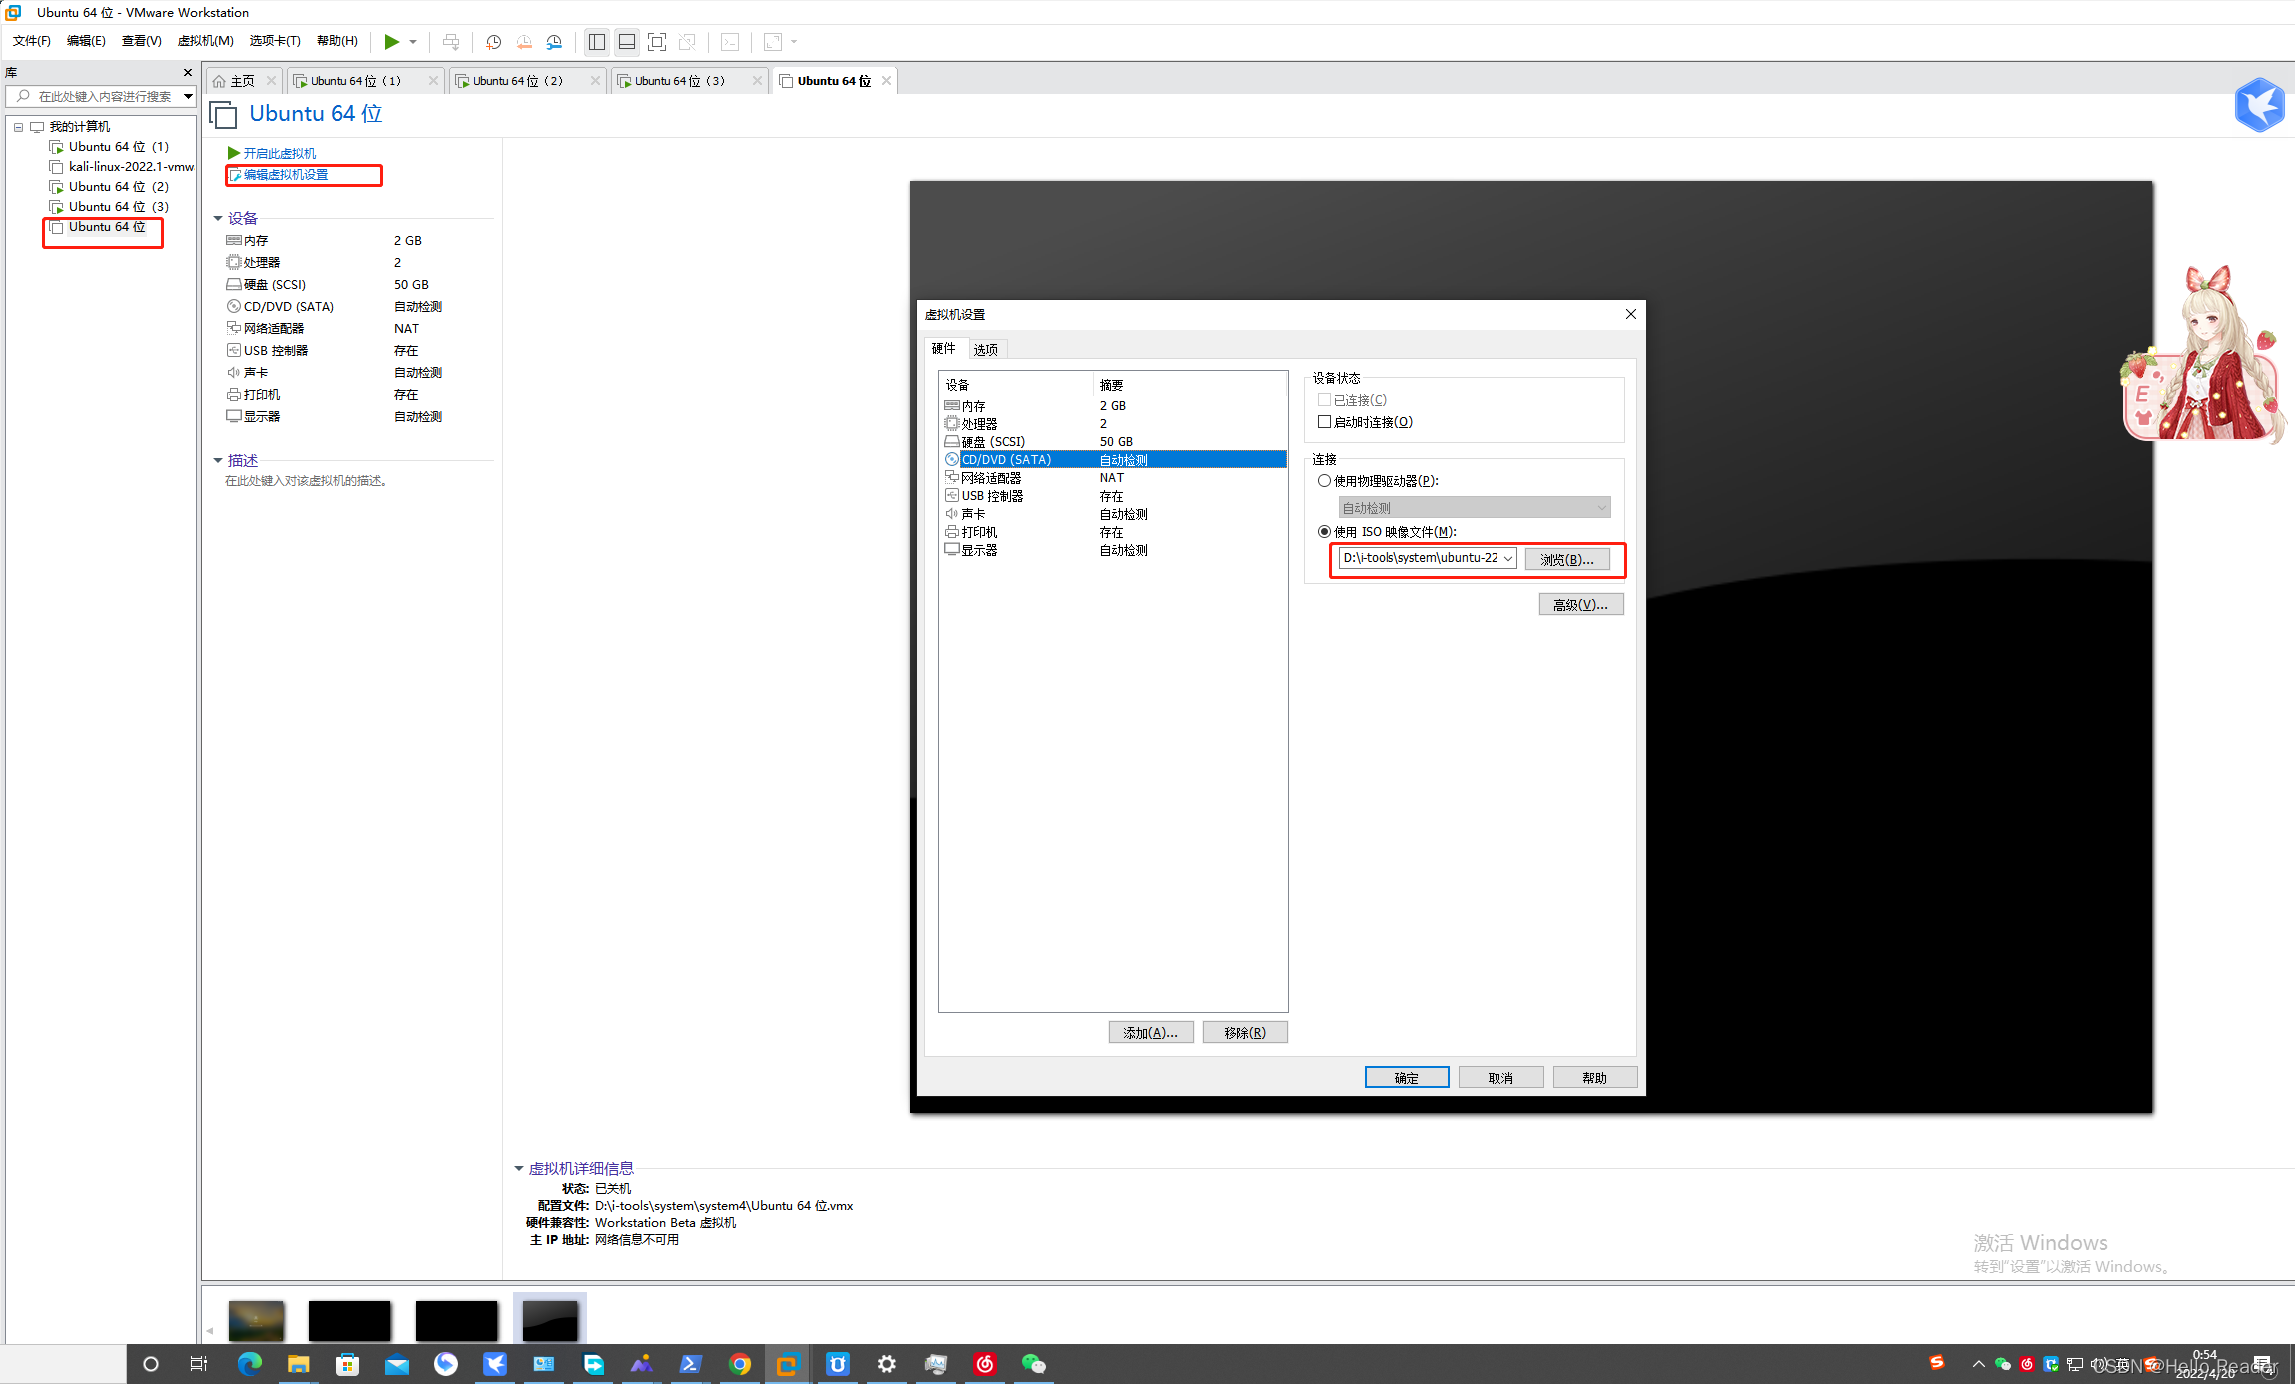Click the green power-on play toolbar icon
Image resolution: width=2295 pixels, height=1384 pixels.
point(391,42)
